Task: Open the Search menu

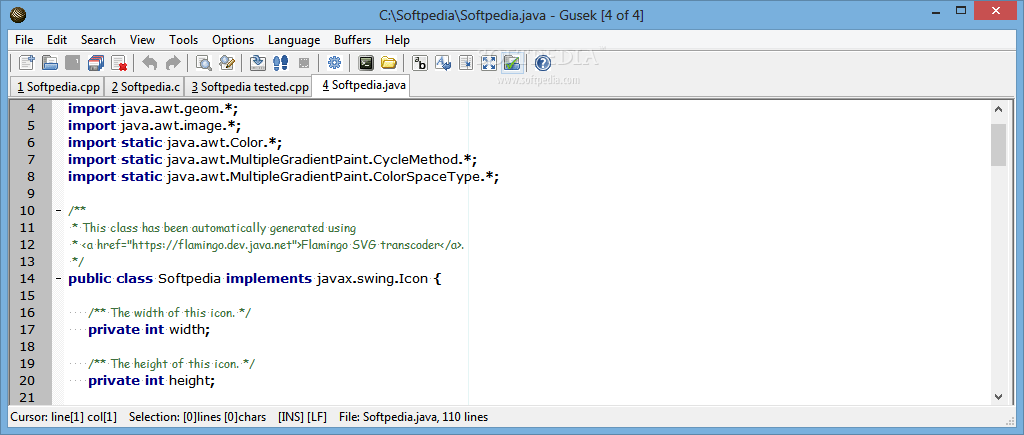Action: click(99, 40)
